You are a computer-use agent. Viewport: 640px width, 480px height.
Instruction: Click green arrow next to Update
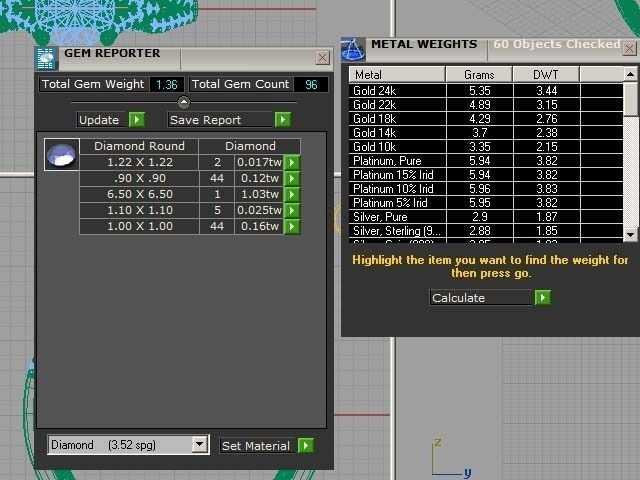pyautogui.click(x=137, y=120)
